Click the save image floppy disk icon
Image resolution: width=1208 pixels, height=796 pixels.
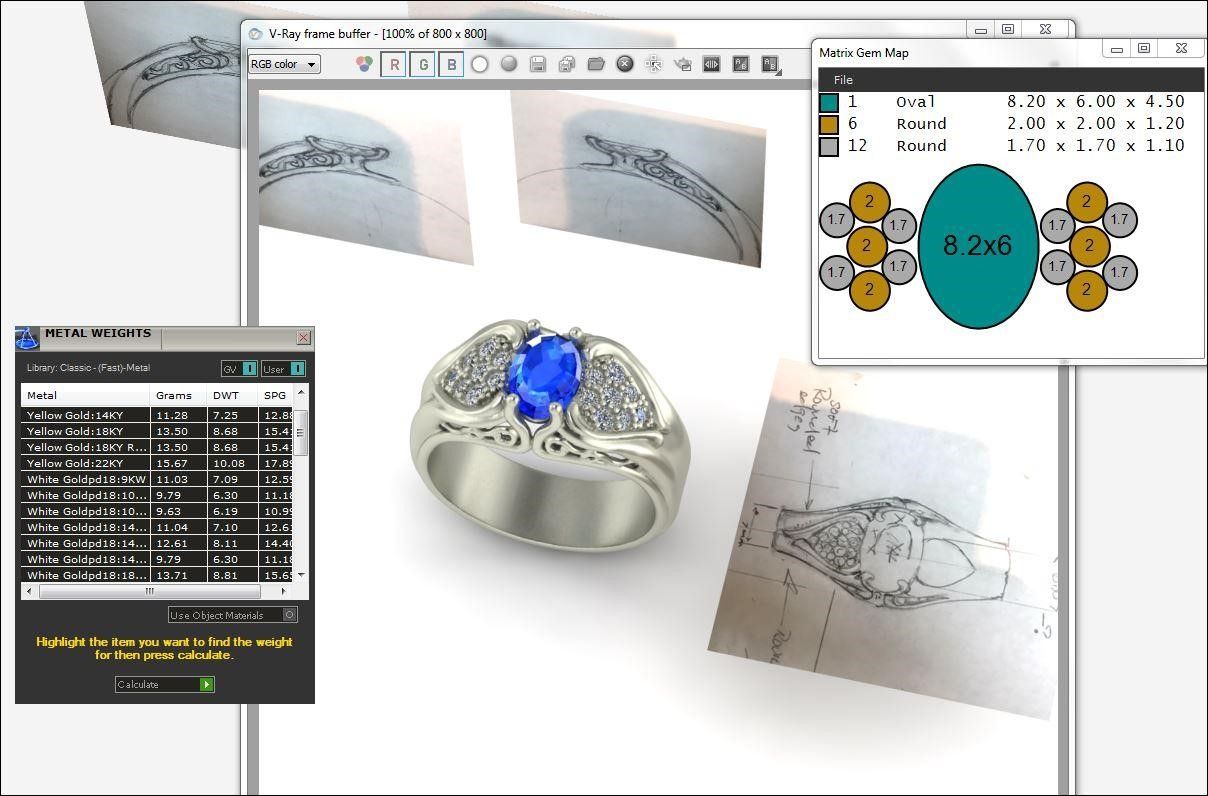point(538,64)
